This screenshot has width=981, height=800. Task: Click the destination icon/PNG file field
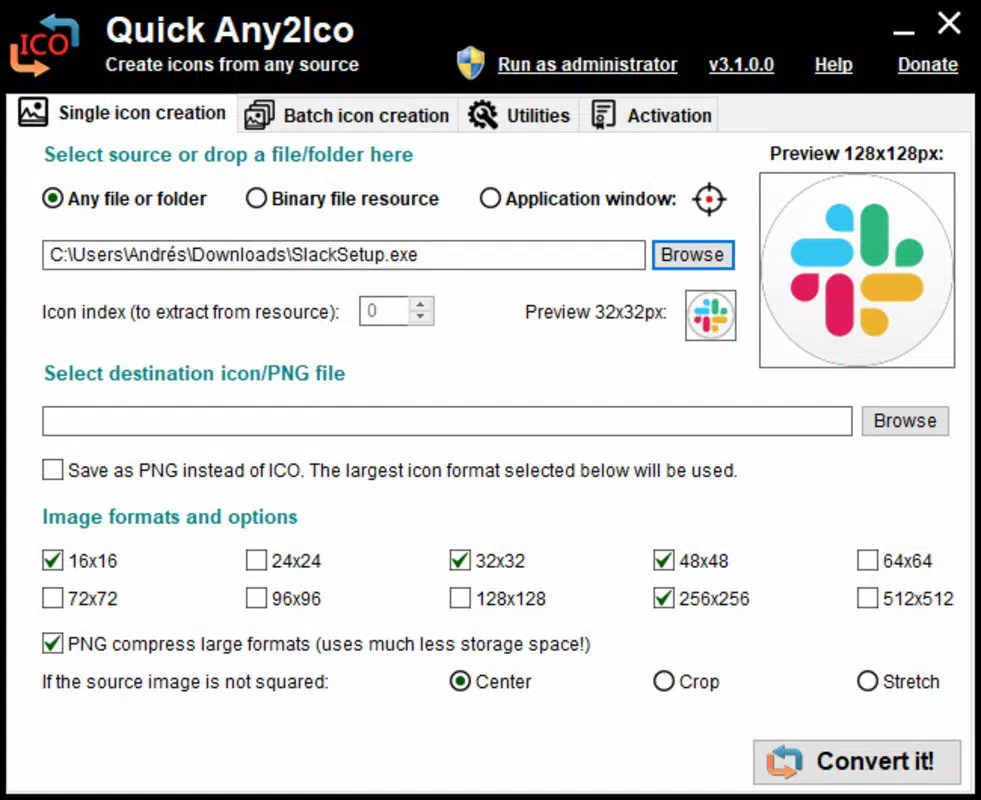tap(447, 421)
